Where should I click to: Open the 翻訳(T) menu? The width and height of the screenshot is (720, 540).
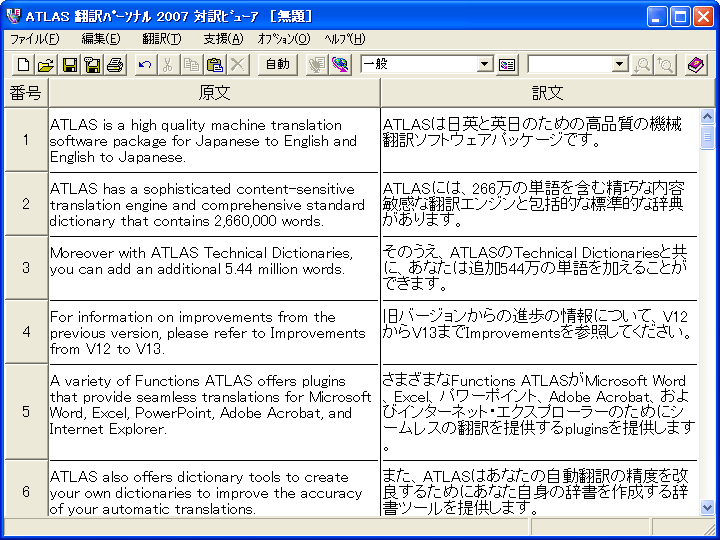[x=162, y=39]
